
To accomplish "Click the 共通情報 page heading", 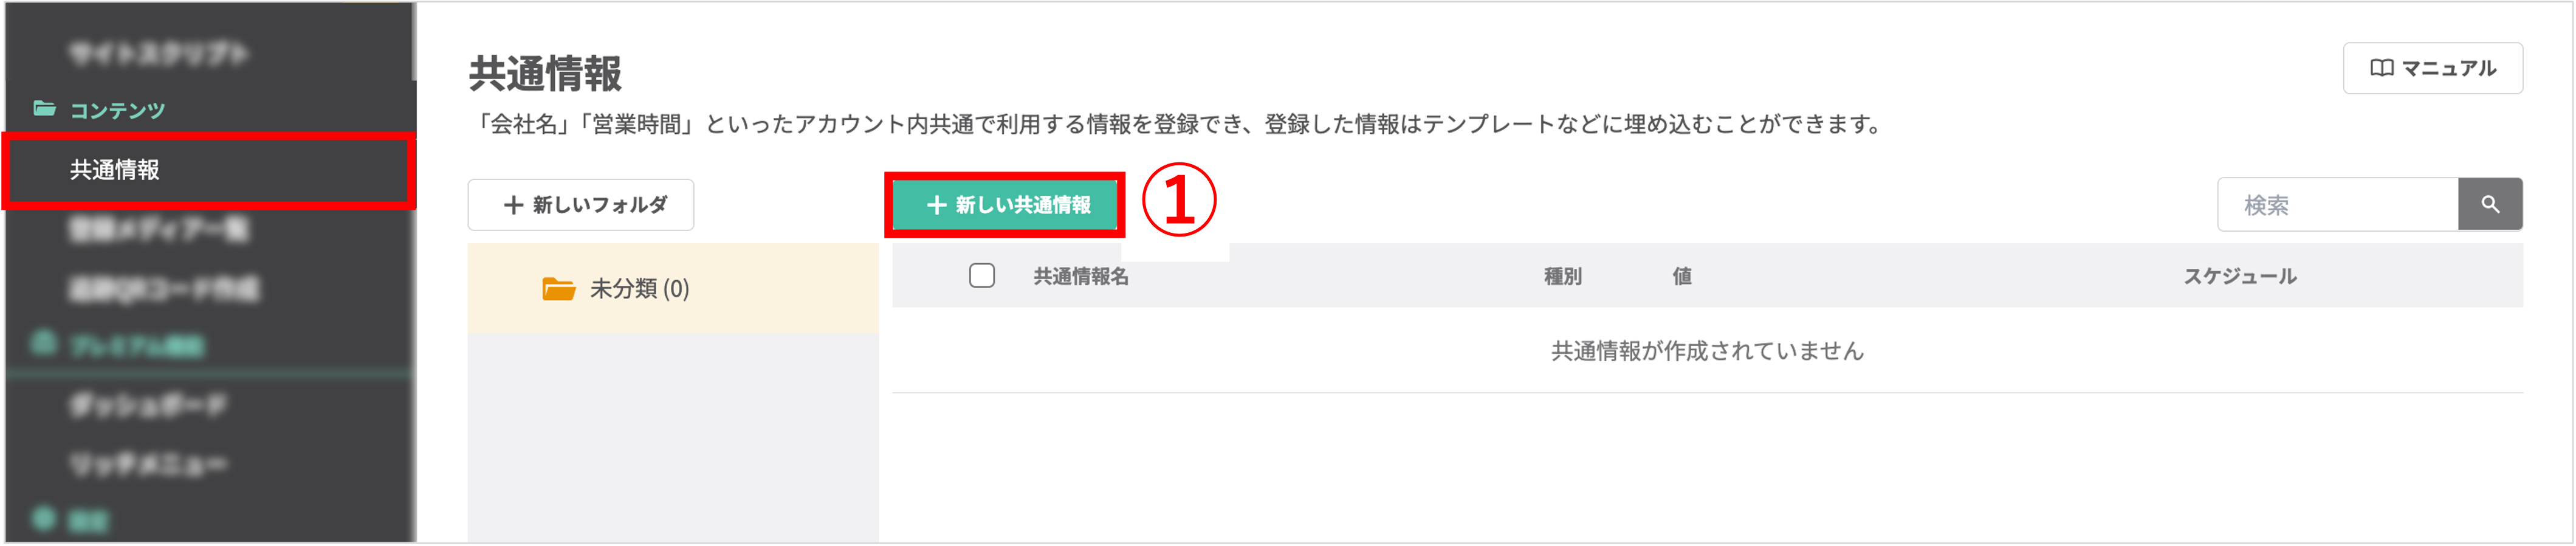I will 545,74.
